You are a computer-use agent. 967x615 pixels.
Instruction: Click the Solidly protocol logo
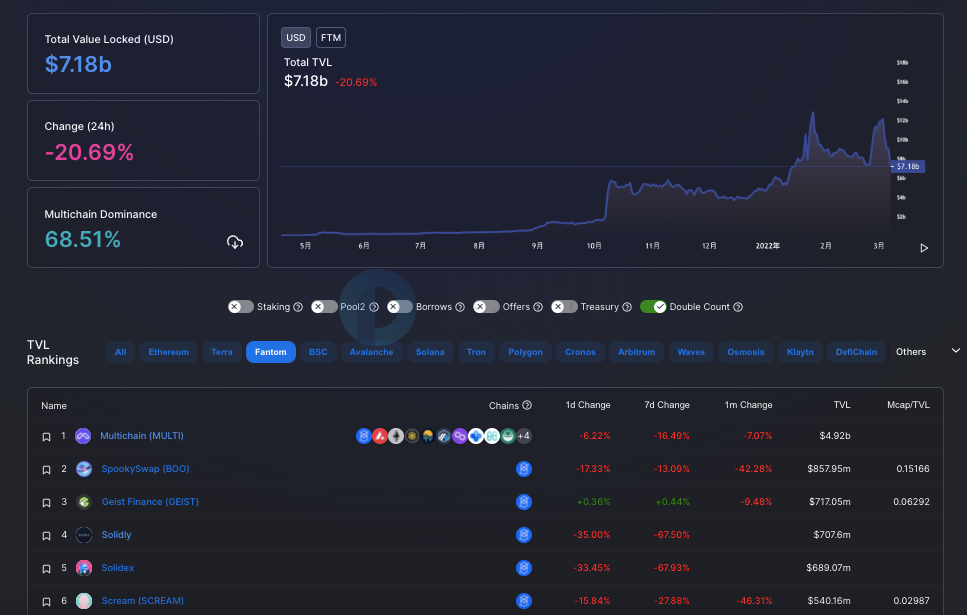(84, 535)
